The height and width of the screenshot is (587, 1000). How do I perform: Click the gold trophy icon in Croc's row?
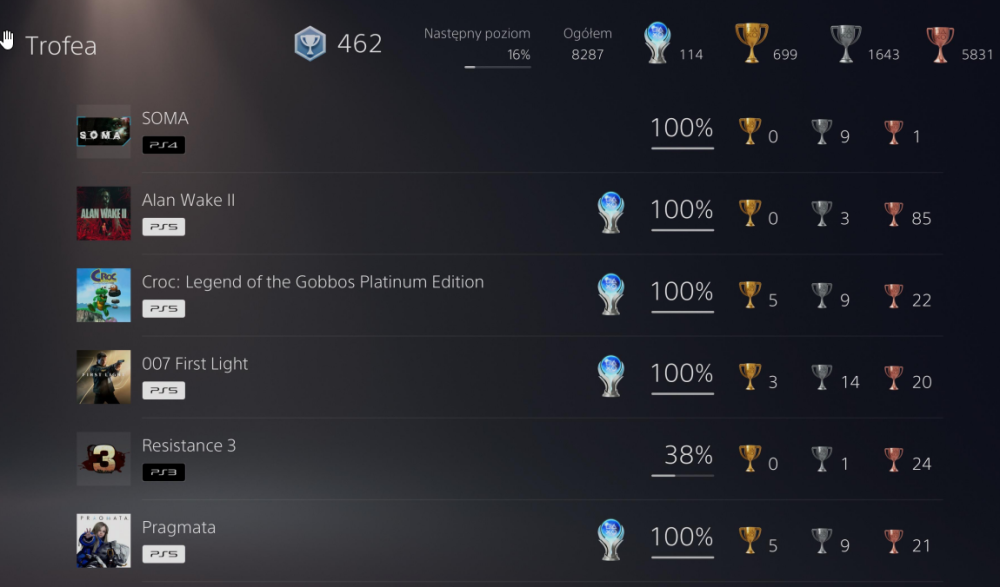click(x=750, y=295)
